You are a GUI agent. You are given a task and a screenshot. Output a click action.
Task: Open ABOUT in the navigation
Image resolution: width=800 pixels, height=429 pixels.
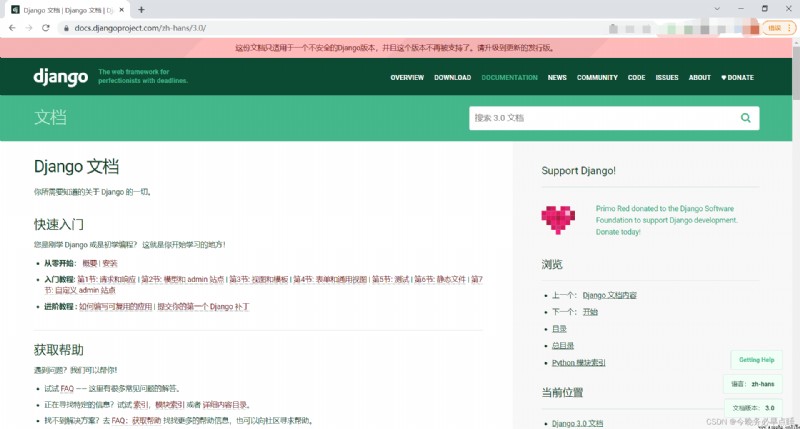click(699, 78)
